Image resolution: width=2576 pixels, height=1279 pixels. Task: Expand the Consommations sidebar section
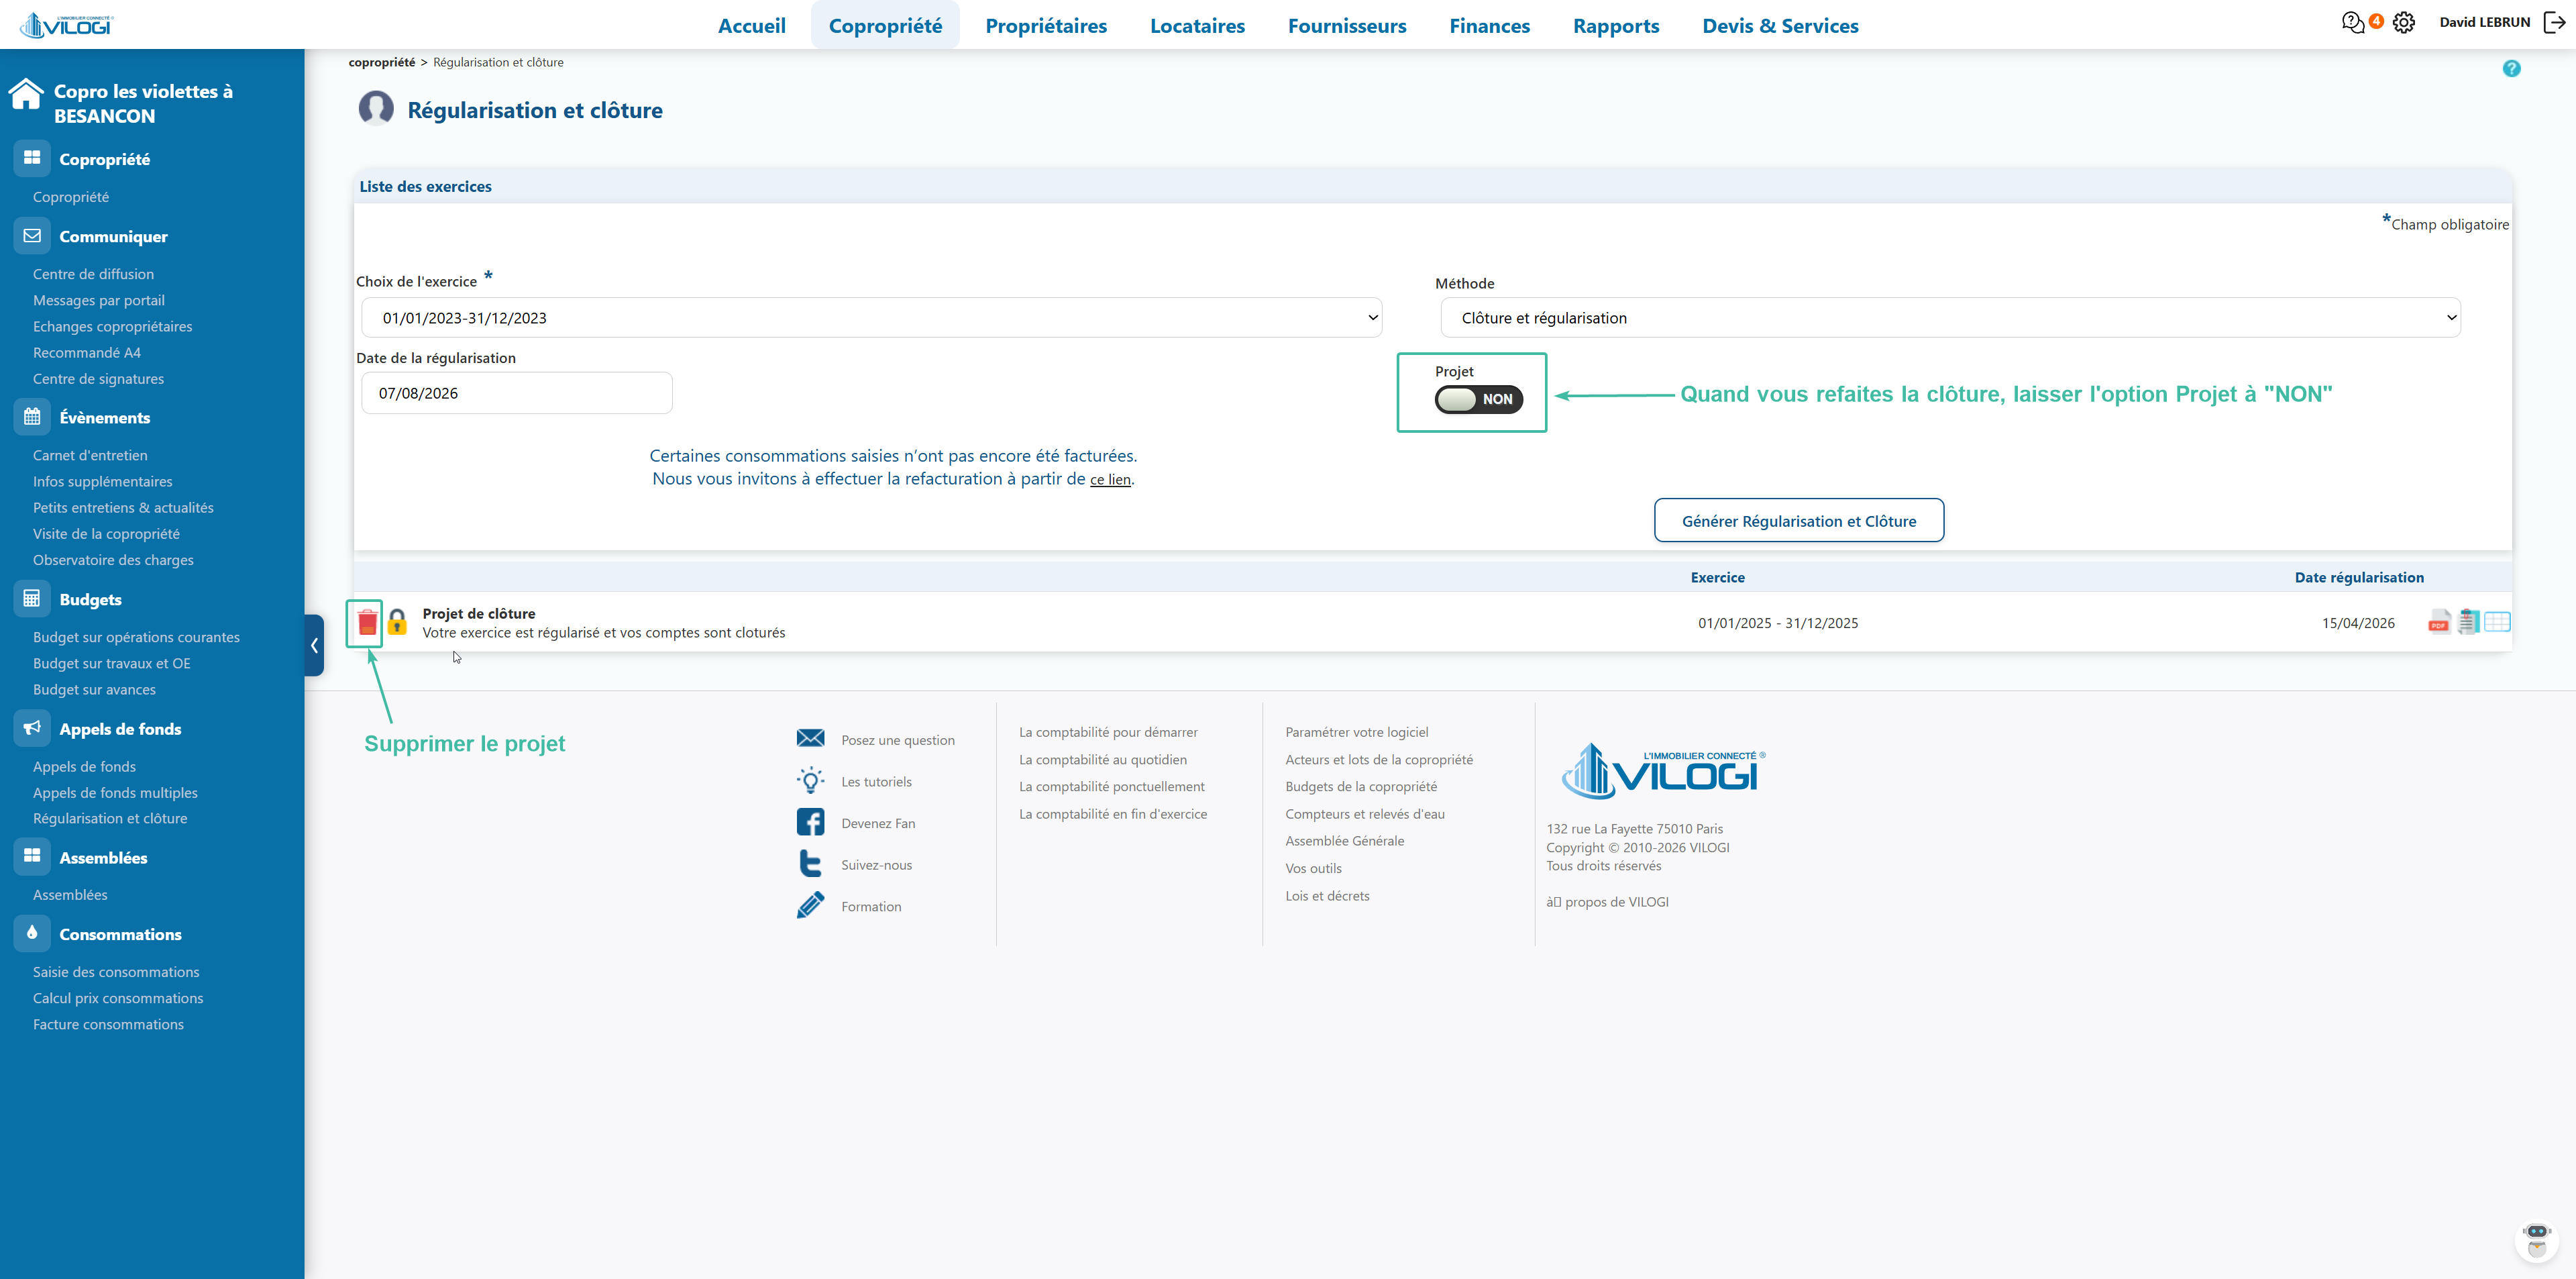[120, 934]
